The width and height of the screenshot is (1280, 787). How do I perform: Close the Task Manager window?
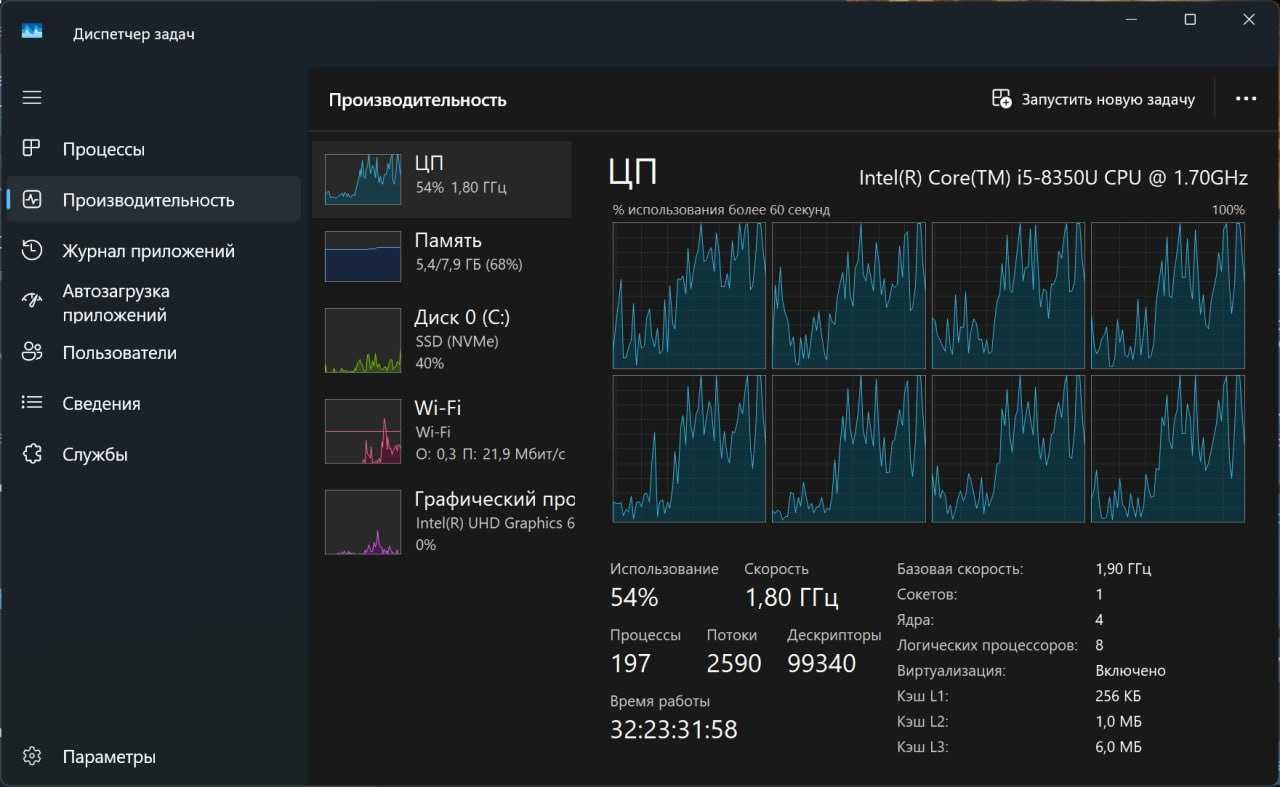[1248, 20]
